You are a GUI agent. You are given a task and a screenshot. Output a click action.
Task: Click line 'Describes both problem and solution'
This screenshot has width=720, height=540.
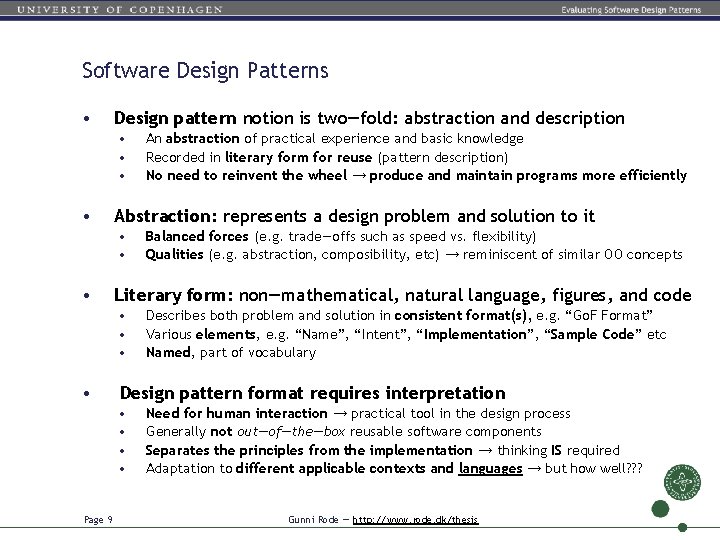tap(399, 316)
